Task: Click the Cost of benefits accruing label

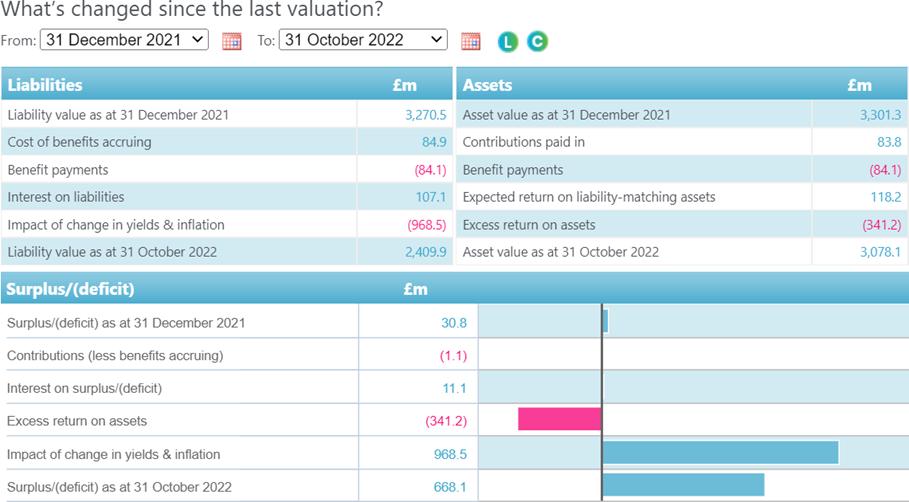Action: point(79,142)
